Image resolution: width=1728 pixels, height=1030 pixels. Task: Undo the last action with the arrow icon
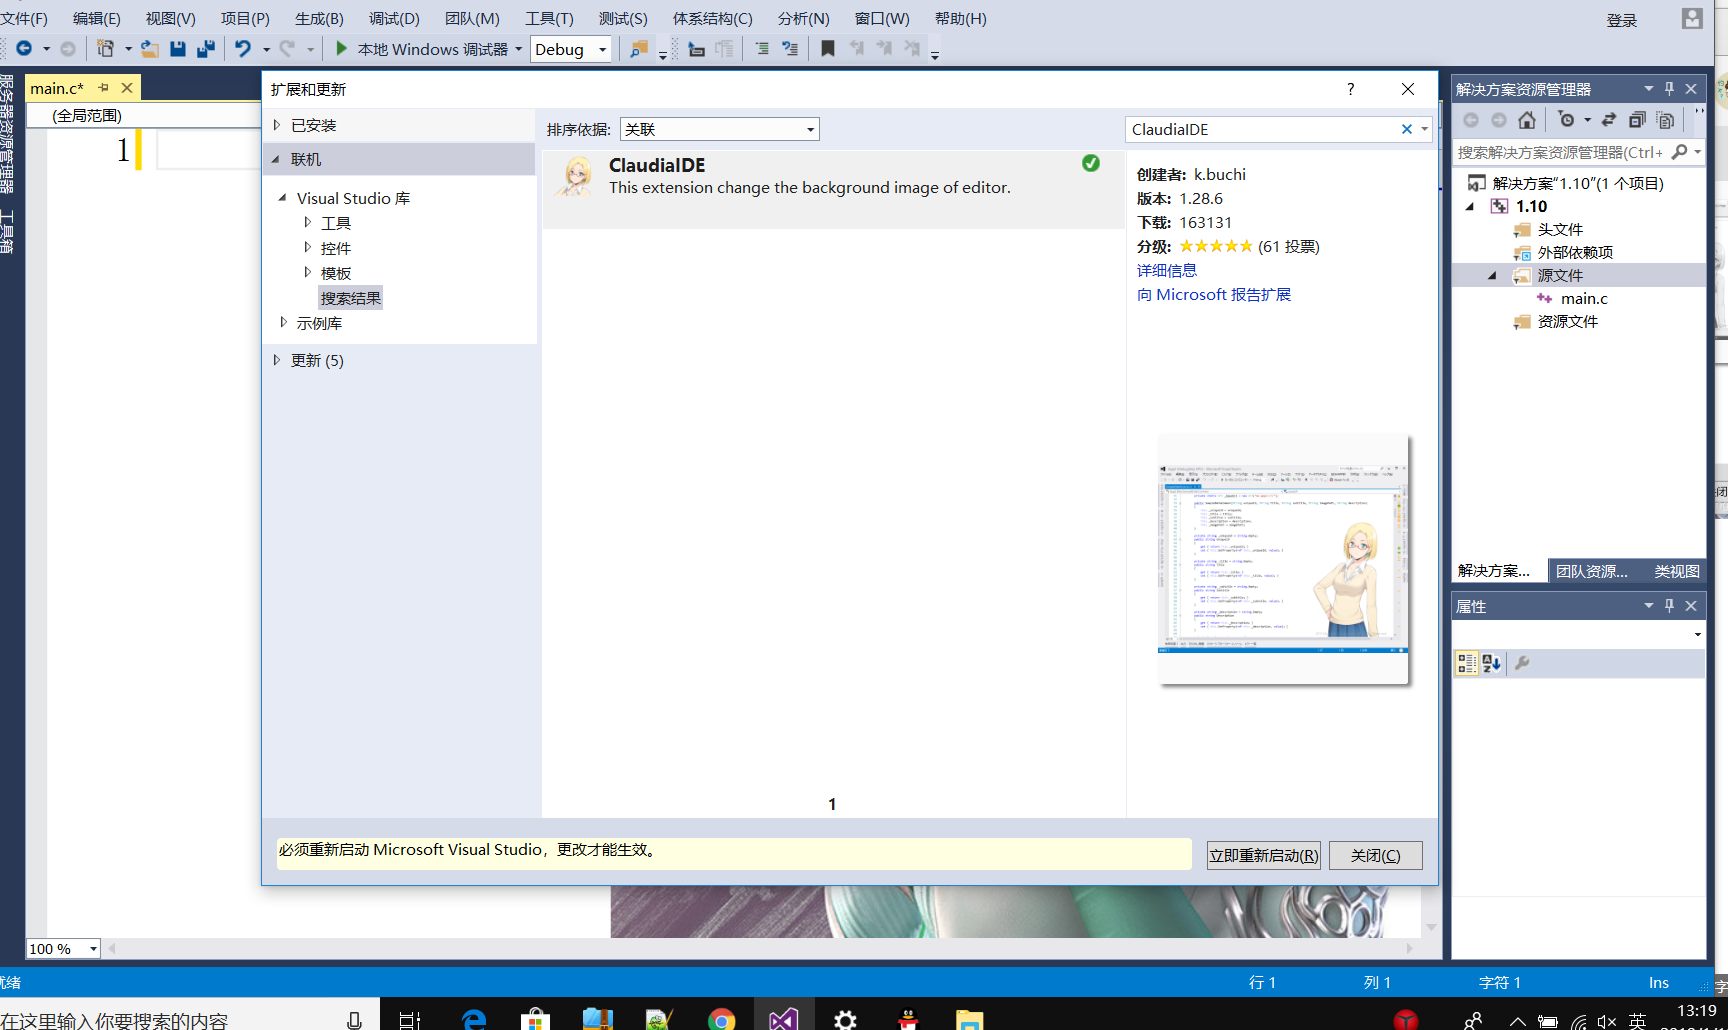click(243, 48)
